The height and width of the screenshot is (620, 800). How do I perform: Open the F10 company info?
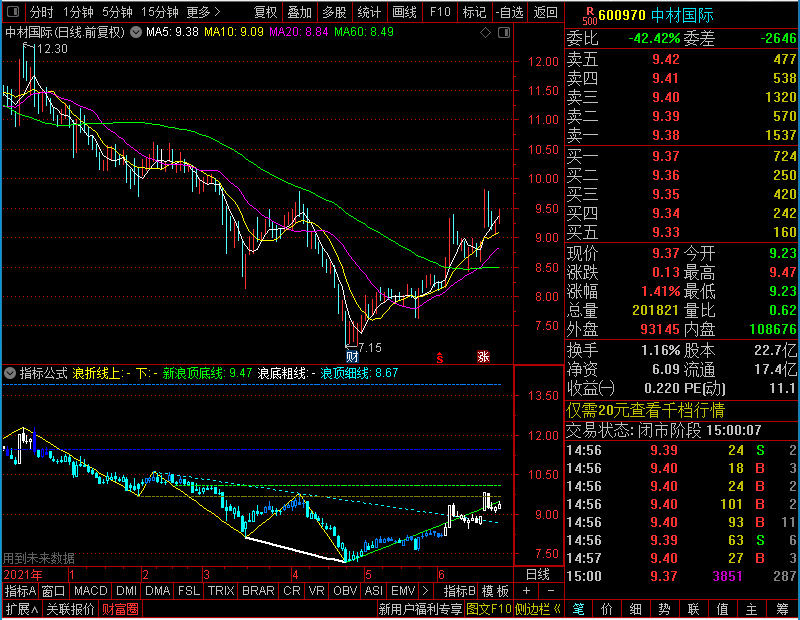pyautogui.click(x=440, y=12)
